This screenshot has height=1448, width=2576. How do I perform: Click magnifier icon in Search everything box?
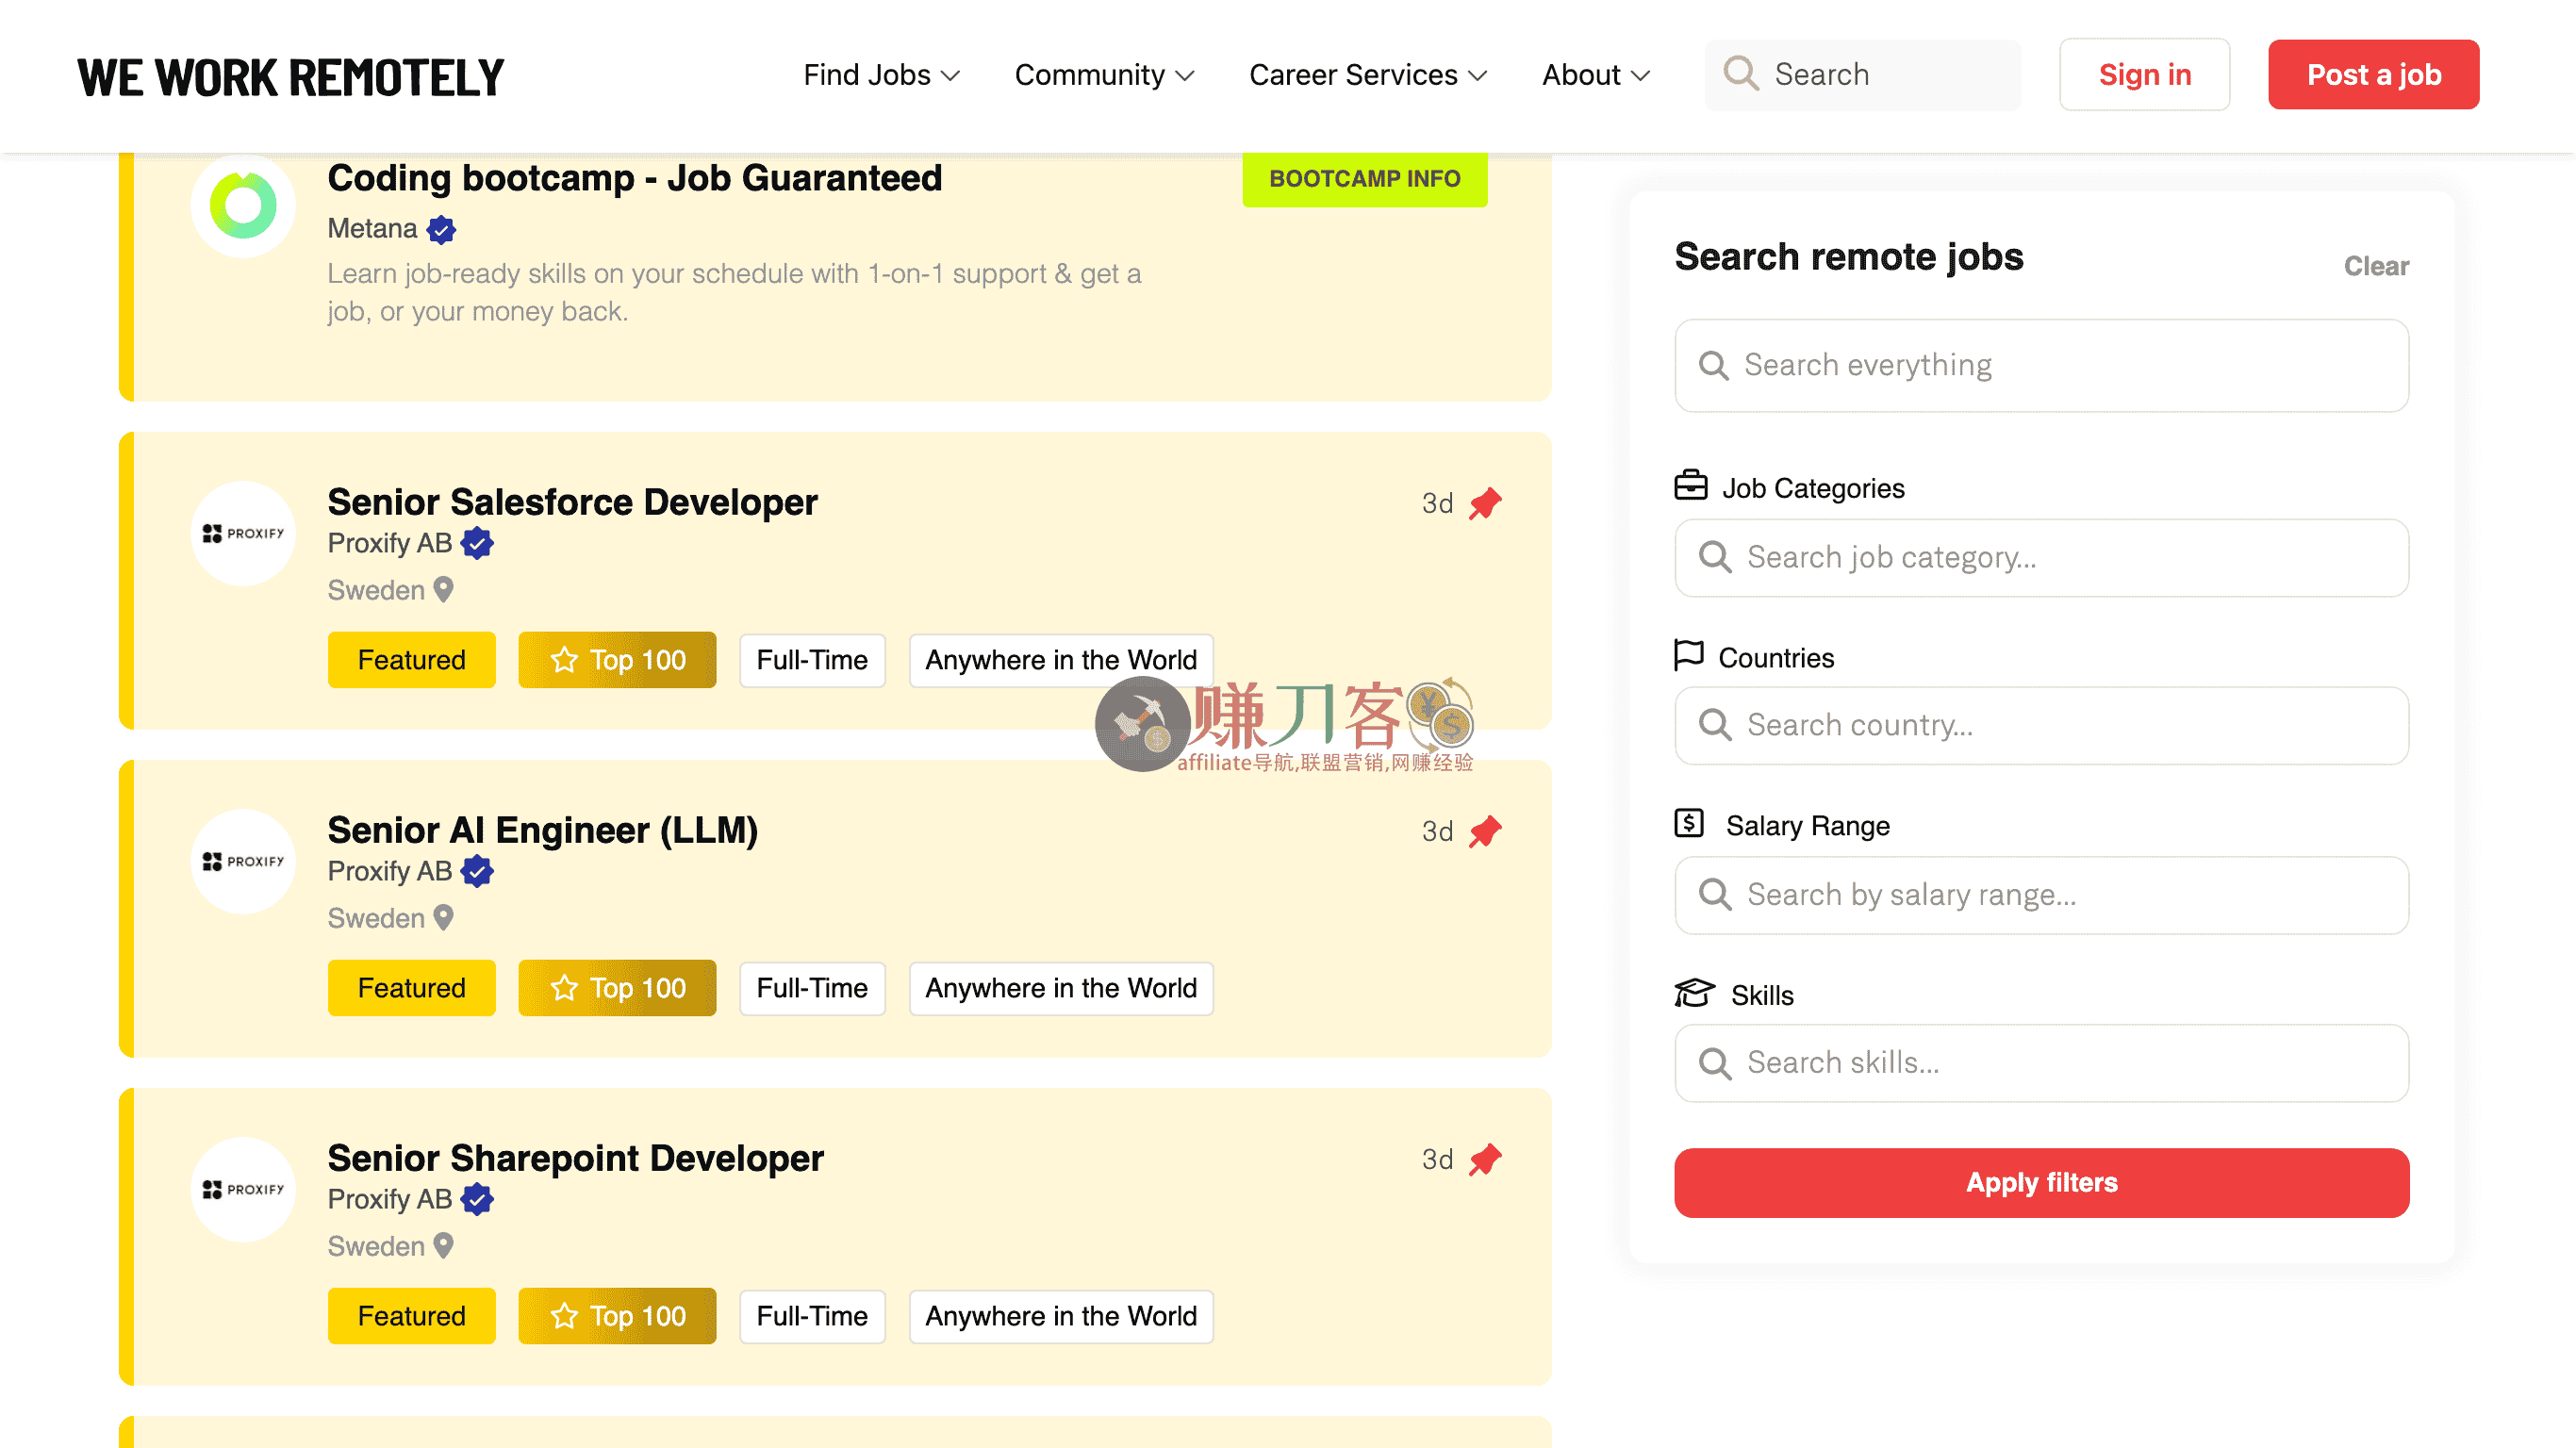[x=1713, y=365]
